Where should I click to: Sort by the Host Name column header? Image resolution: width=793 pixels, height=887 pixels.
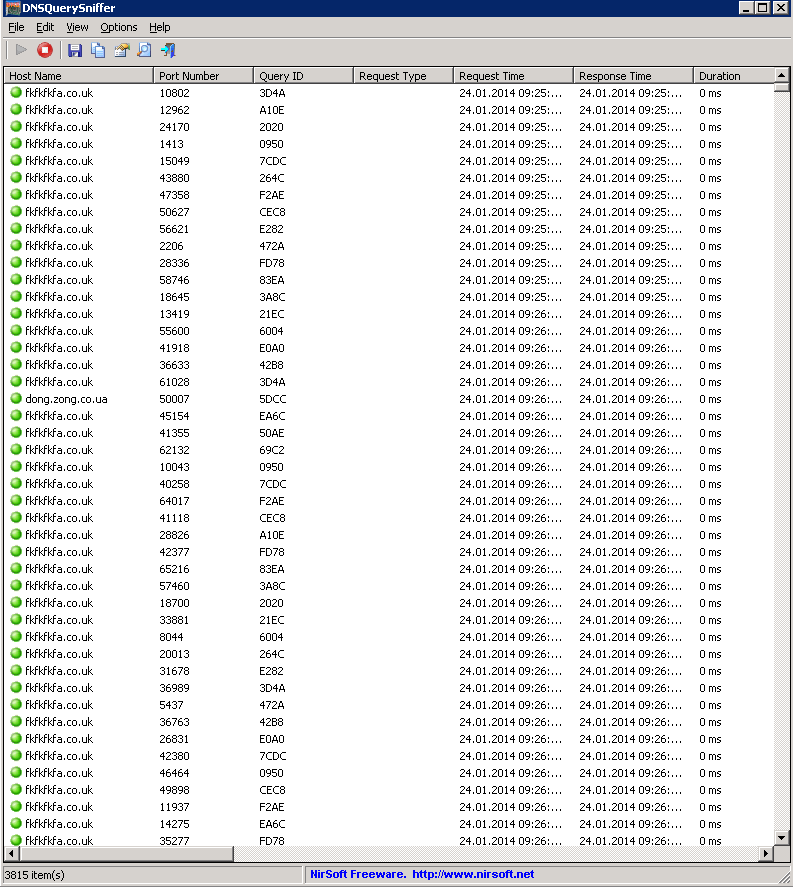(79, 76)
